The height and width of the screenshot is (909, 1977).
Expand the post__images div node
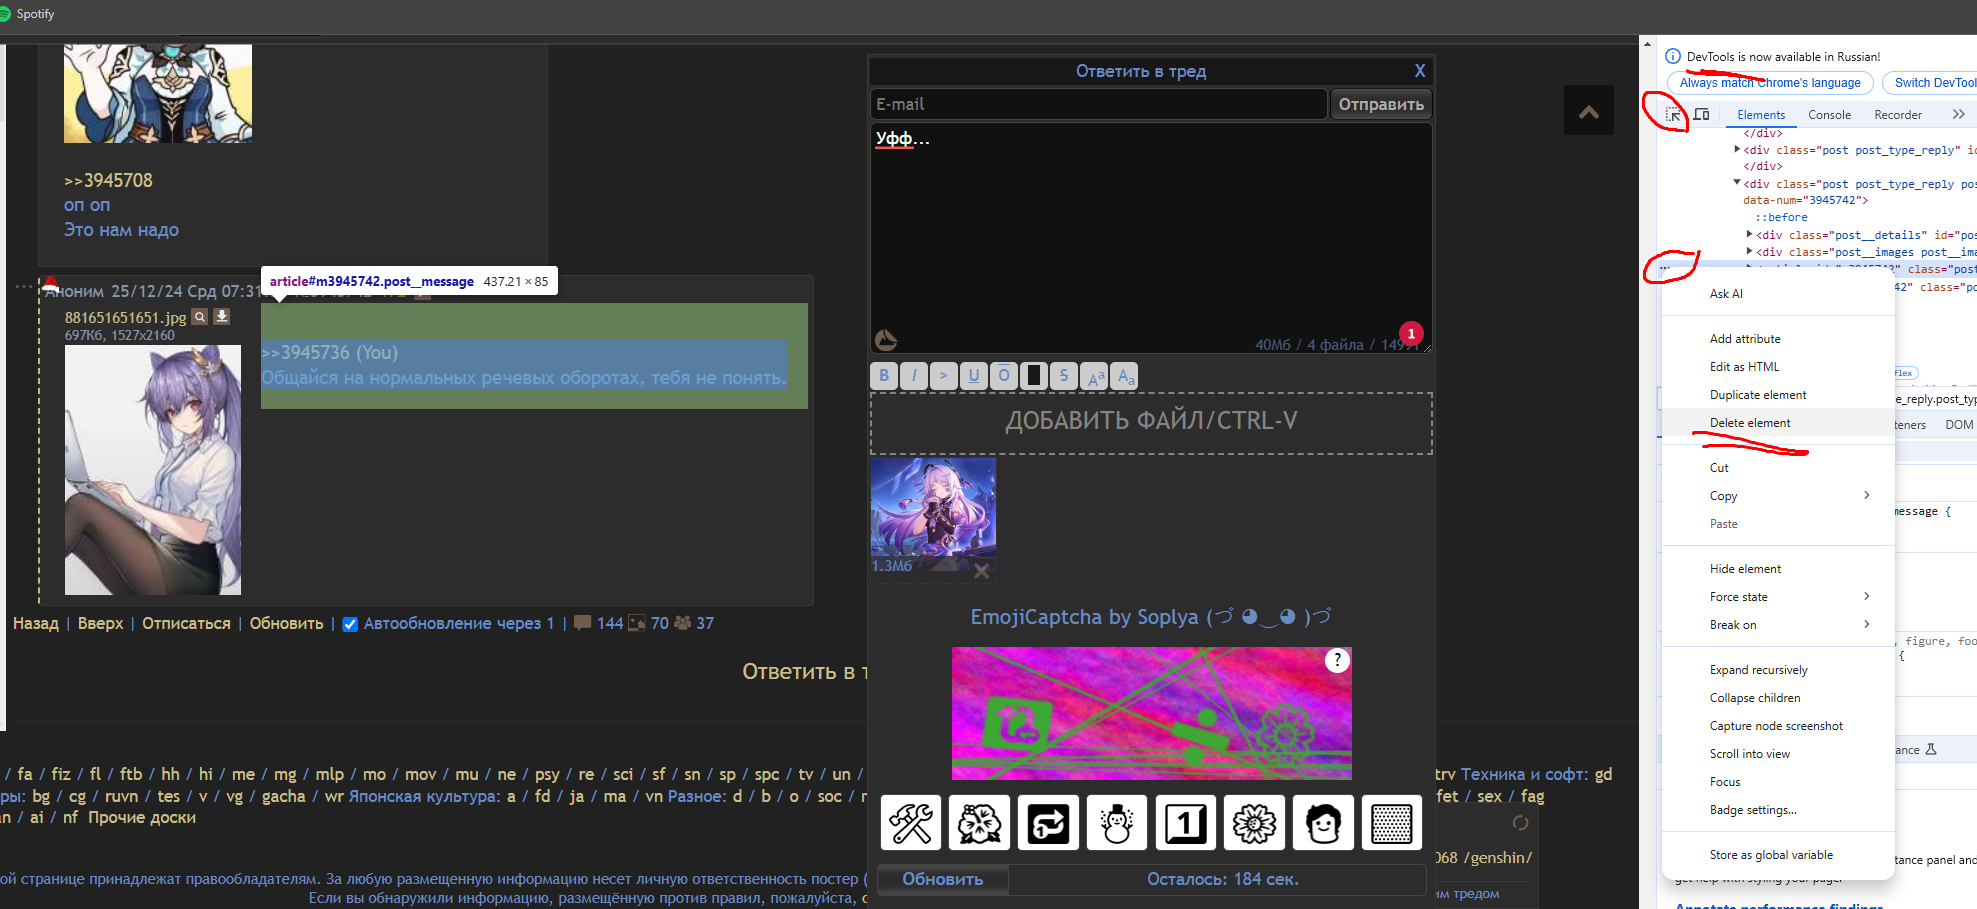click(1750, 252)
